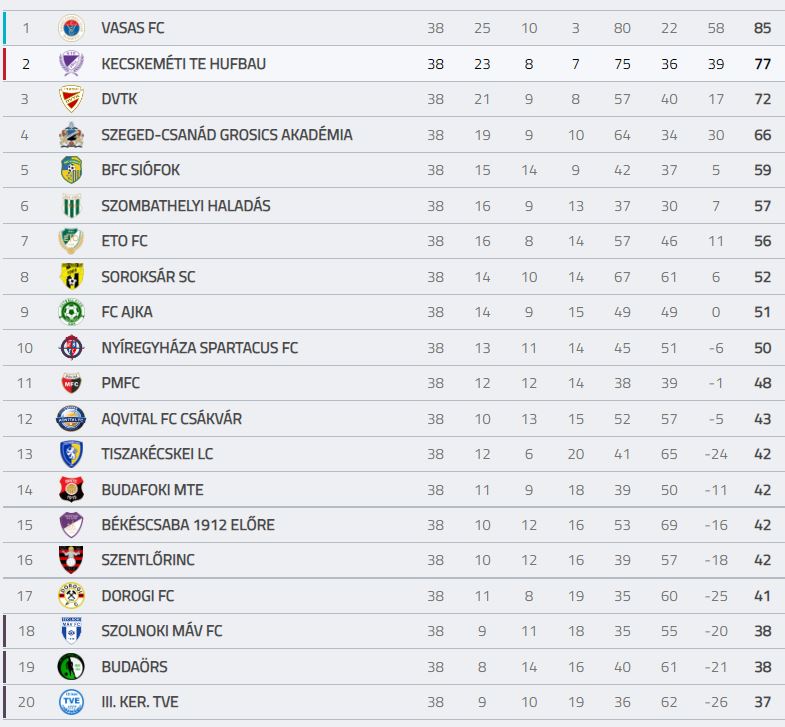Open the Budafoki MTE team link
Viewport: 785px width, 727px height.
(x=152, y=490)
